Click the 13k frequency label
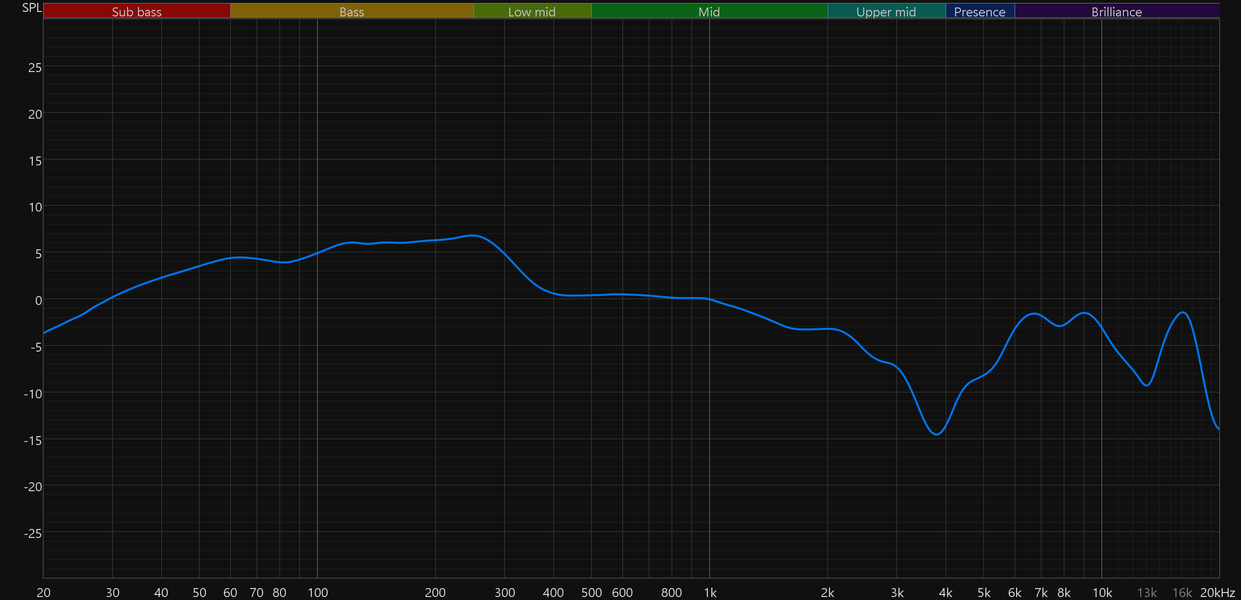The image size is (1241, 600). pos(1147,592)
